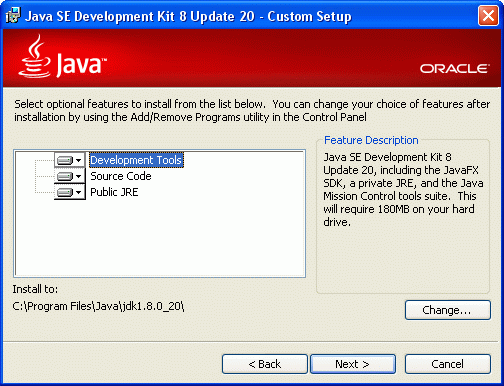504x386 pixels.
Task: Click the feature description paragraph text
Action: [x=403, y=189]
